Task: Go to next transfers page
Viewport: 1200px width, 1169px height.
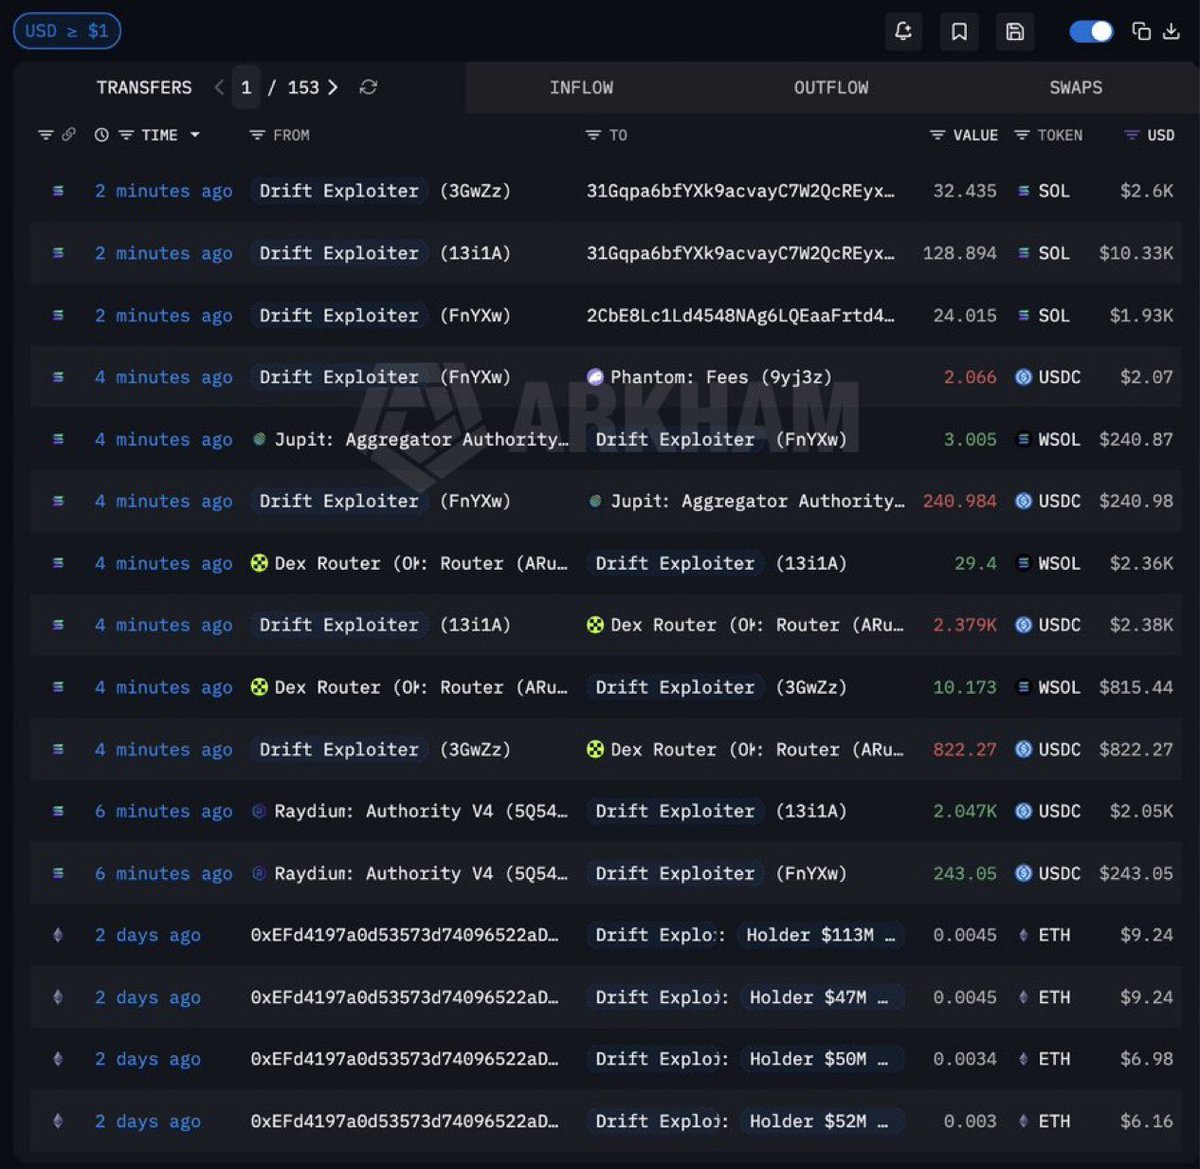Action: 333,88
